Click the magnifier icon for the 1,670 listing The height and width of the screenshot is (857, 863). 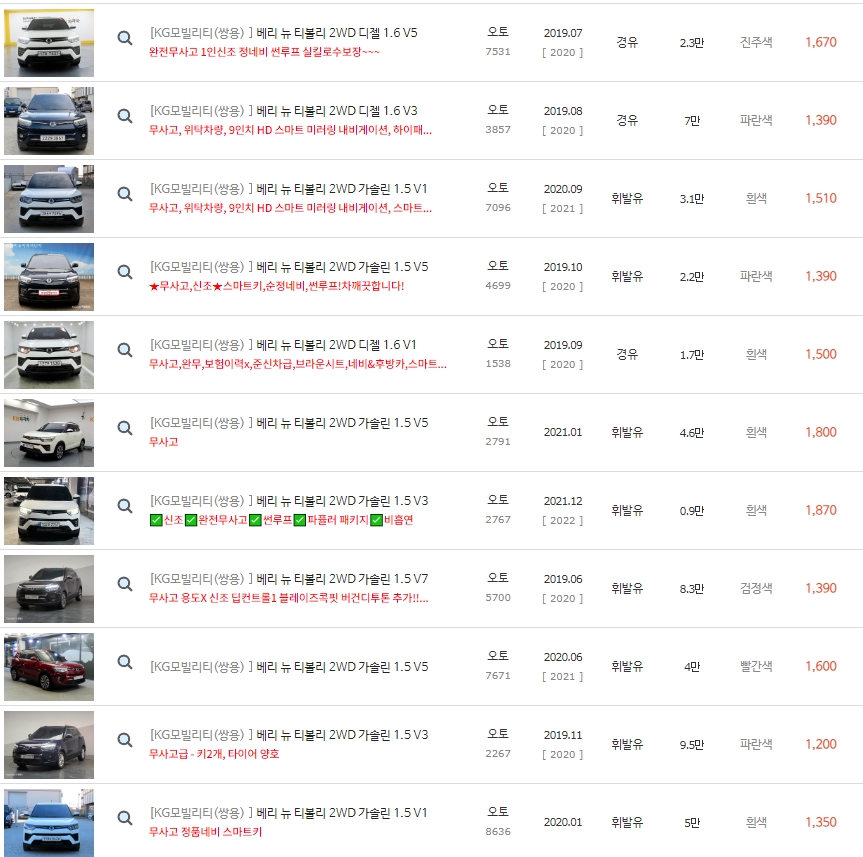click(125, 38)
